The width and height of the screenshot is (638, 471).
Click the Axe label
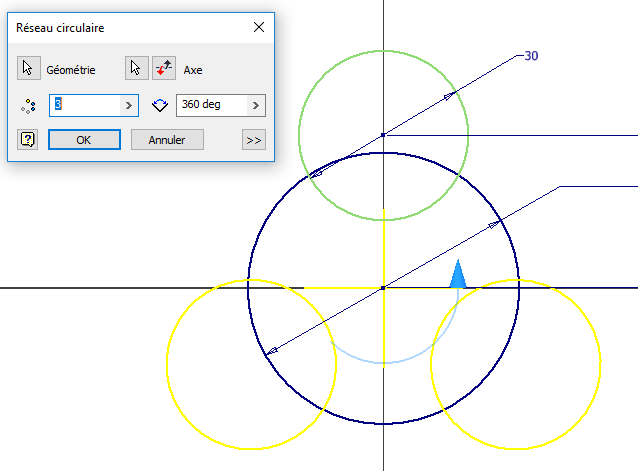pos(193,70)
